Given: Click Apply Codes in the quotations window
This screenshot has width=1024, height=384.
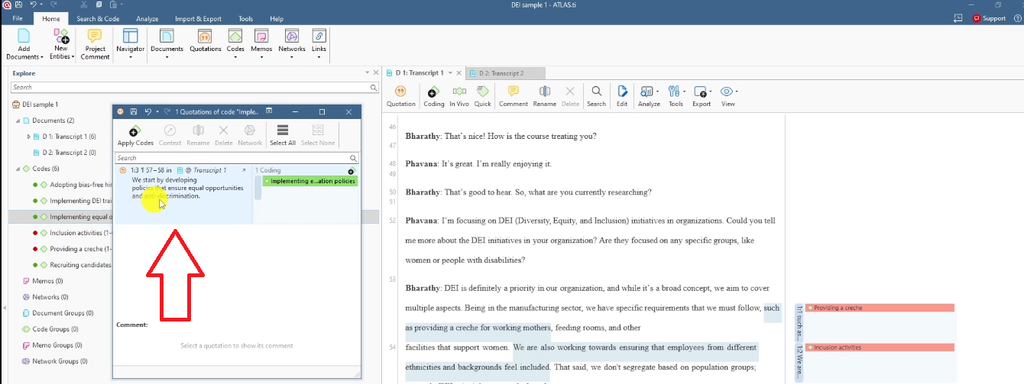Looking at the screenshot, I should (x=135, y=135).
